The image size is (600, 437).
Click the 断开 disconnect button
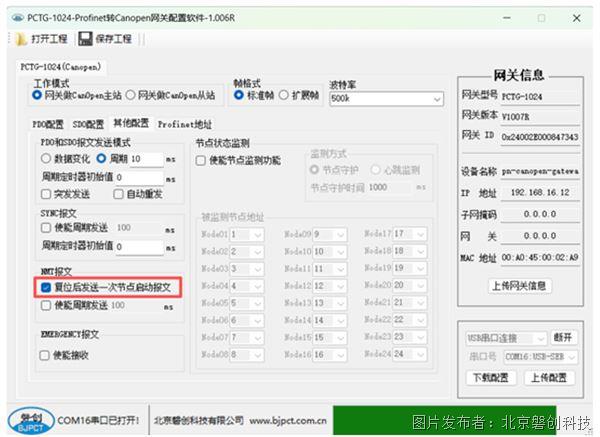pyautogui.click(x=562, y=338)
